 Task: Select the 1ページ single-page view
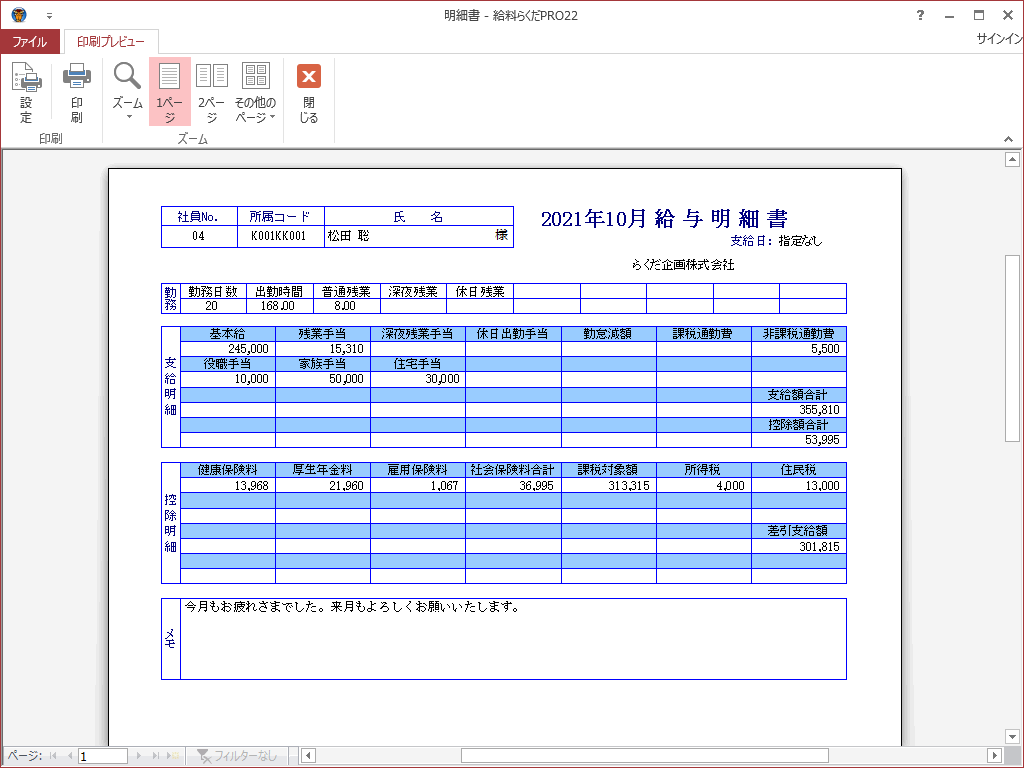169,91
